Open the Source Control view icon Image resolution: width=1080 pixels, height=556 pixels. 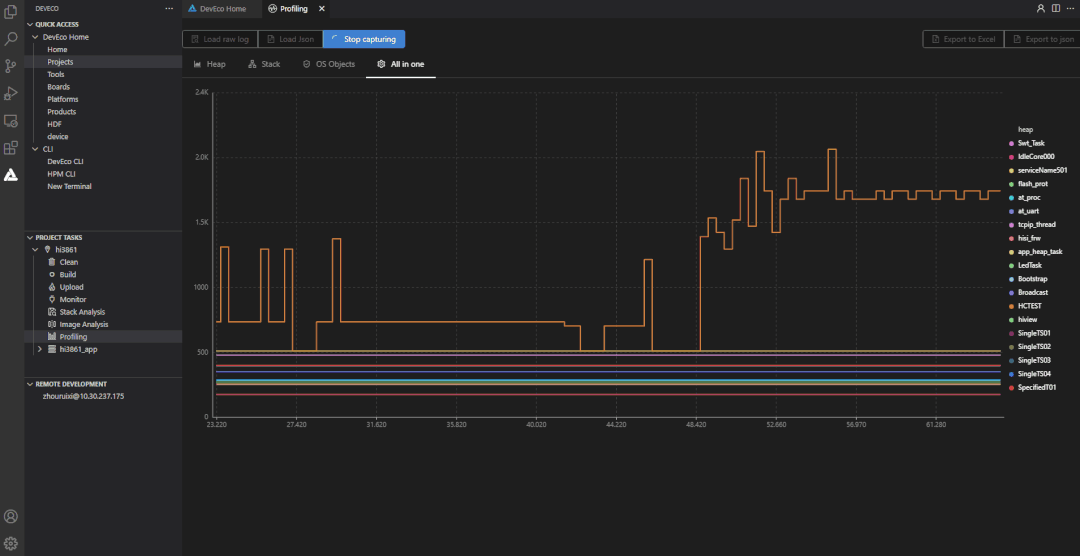11,66
